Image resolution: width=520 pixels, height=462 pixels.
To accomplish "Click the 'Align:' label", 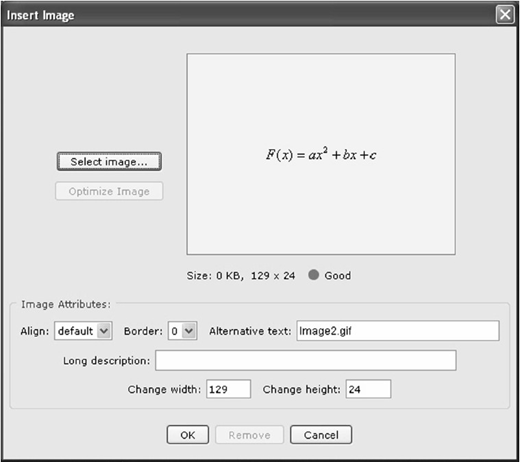I will pos(35,331).
